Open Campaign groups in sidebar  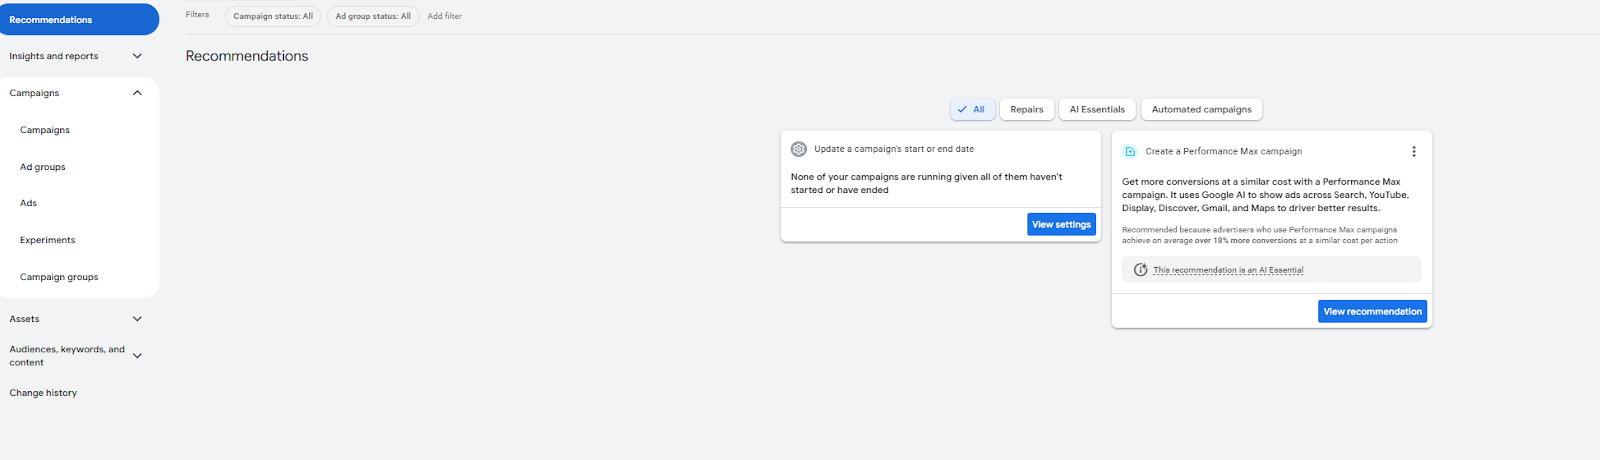[59, 277]
